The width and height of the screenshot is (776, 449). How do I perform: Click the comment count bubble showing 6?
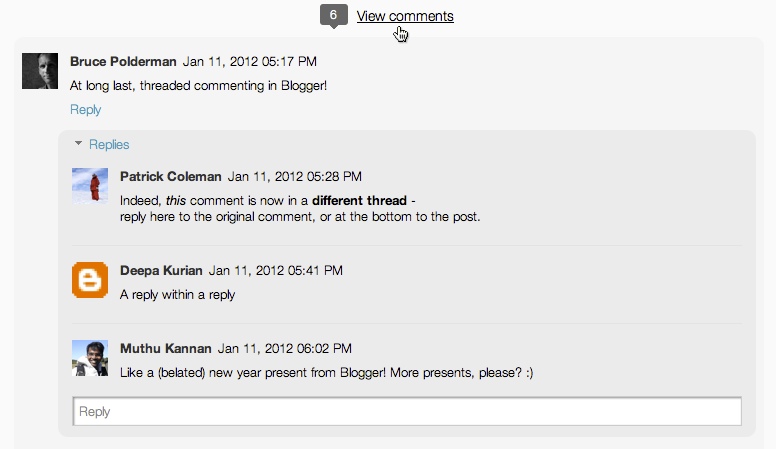click(x=334, y=16)
